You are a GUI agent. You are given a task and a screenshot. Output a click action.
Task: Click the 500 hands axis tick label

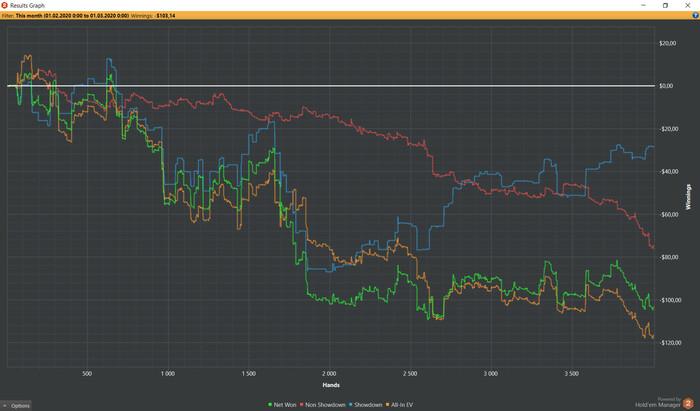coord(87,374)
